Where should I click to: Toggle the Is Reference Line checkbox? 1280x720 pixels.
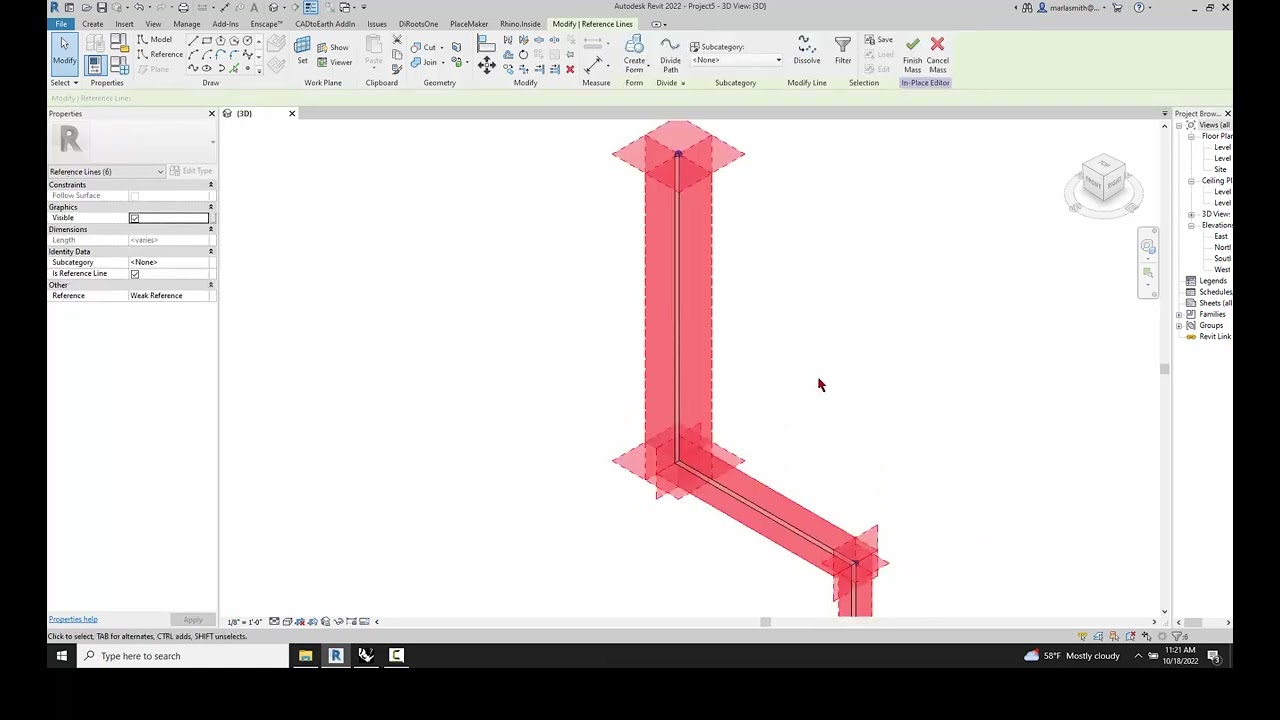134,274
